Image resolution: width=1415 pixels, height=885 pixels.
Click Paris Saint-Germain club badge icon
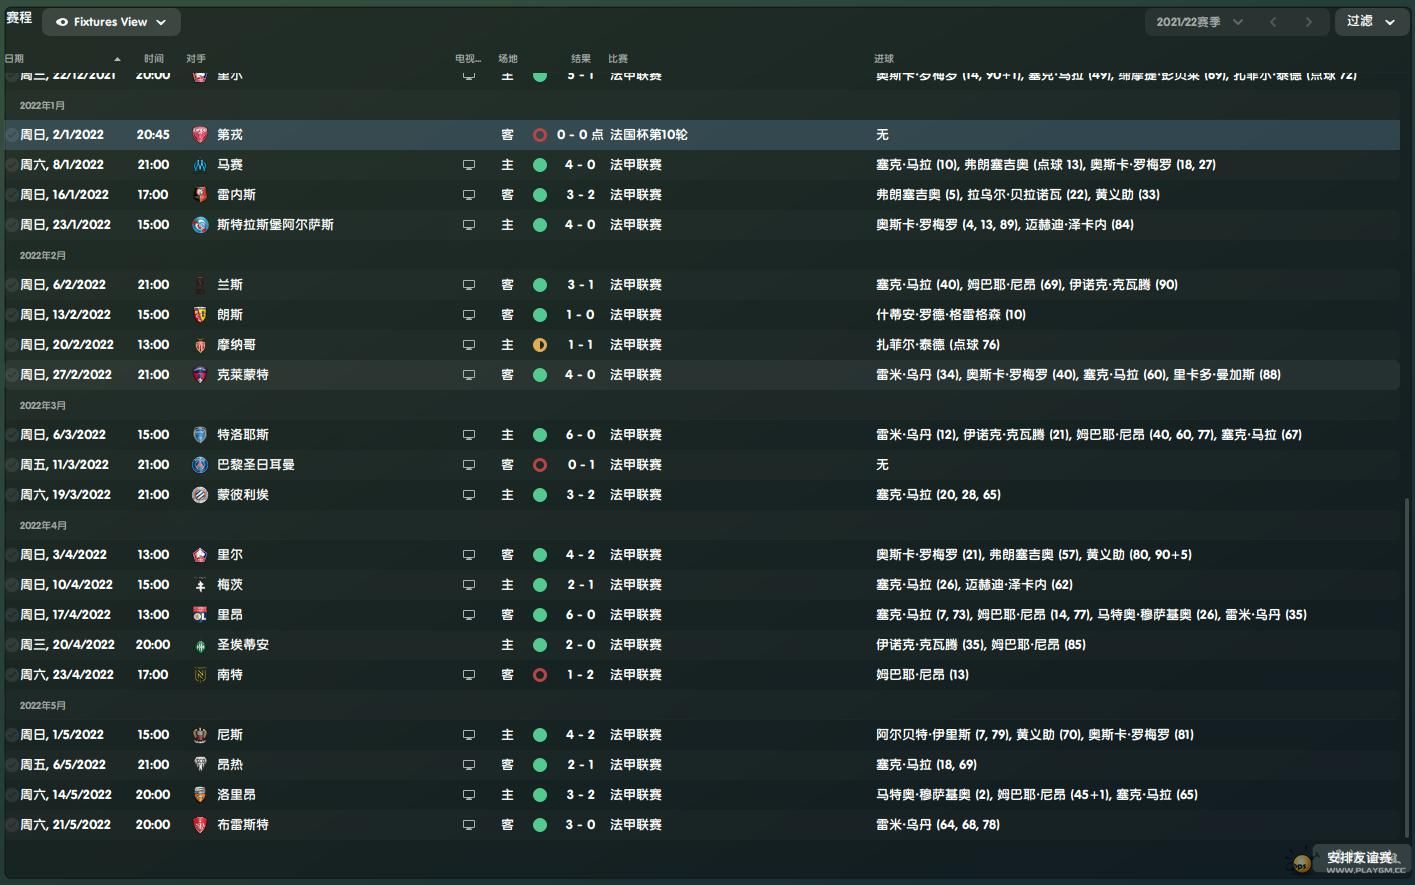[200, 465]
